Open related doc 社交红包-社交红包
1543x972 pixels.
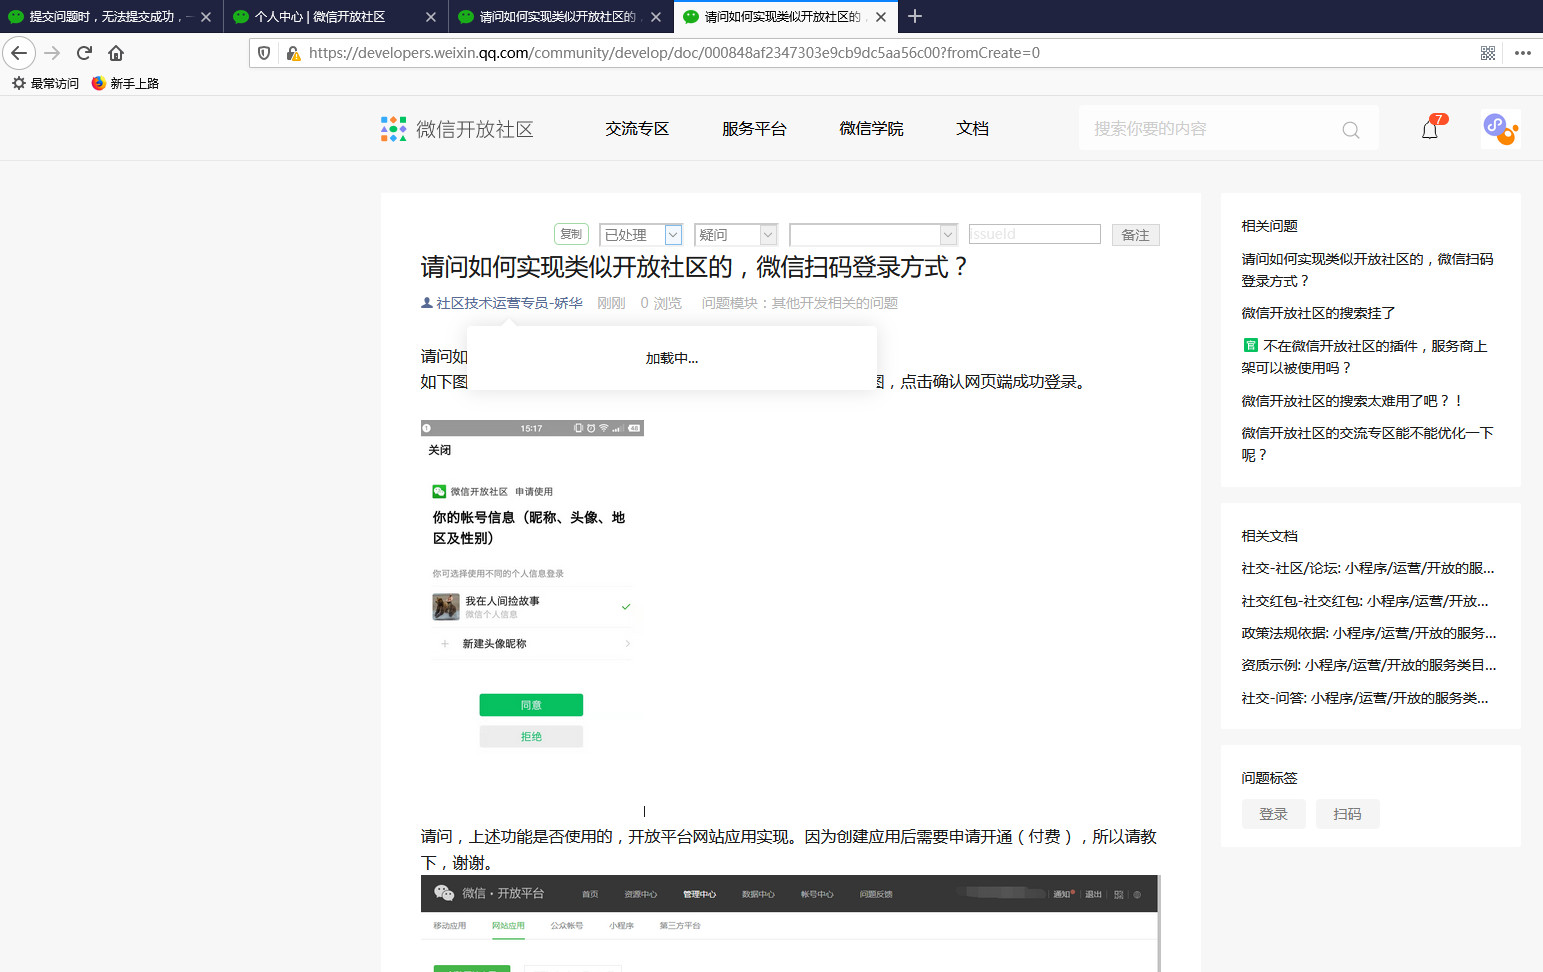tap(1365, 601)
